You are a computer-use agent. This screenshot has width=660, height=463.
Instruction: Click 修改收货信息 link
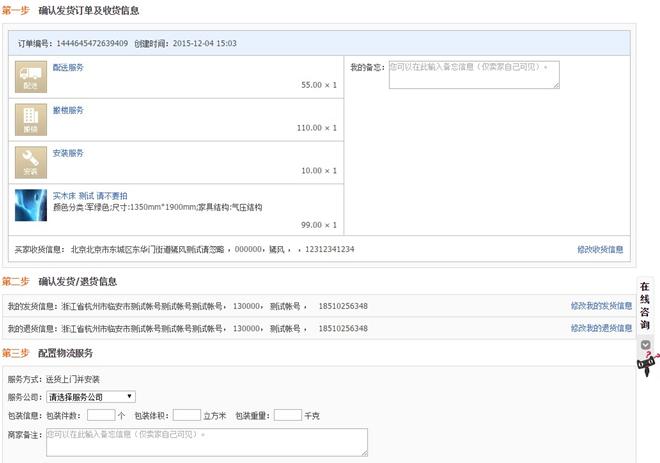600,250
